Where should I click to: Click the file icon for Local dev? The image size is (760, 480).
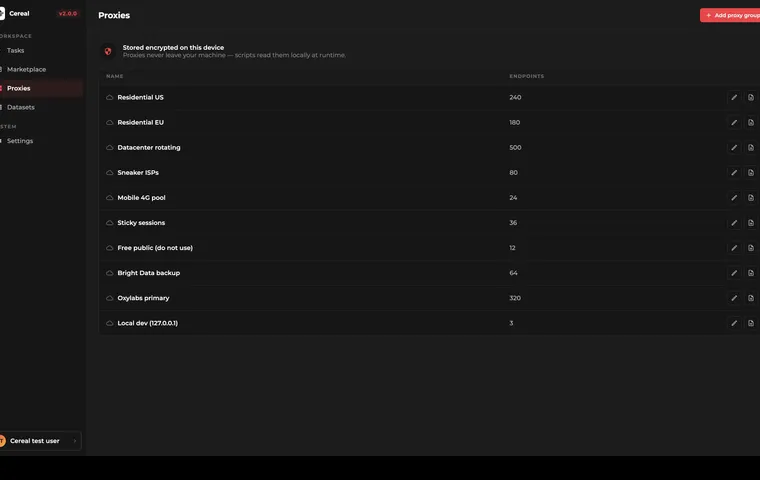[x=751, y=323]
